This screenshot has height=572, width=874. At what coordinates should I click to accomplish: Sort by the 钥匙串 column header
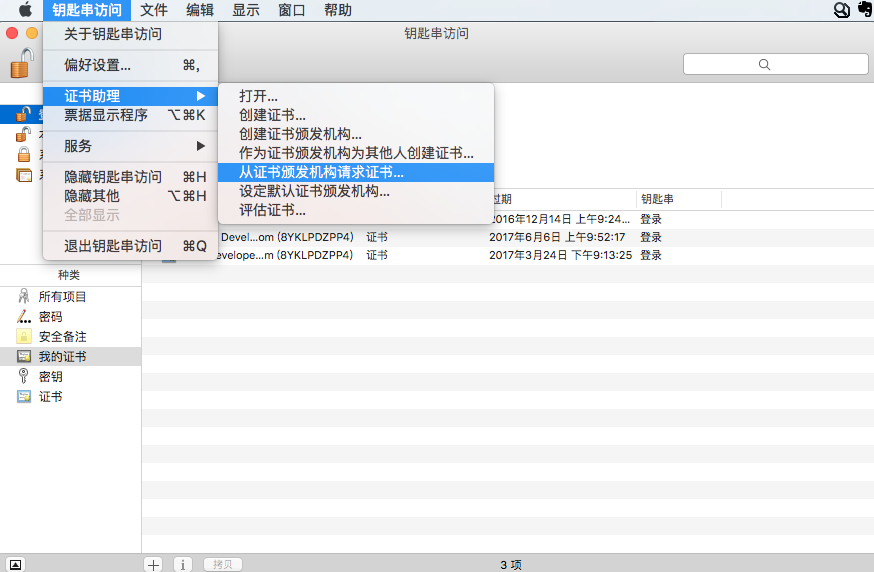pos(678,199)
